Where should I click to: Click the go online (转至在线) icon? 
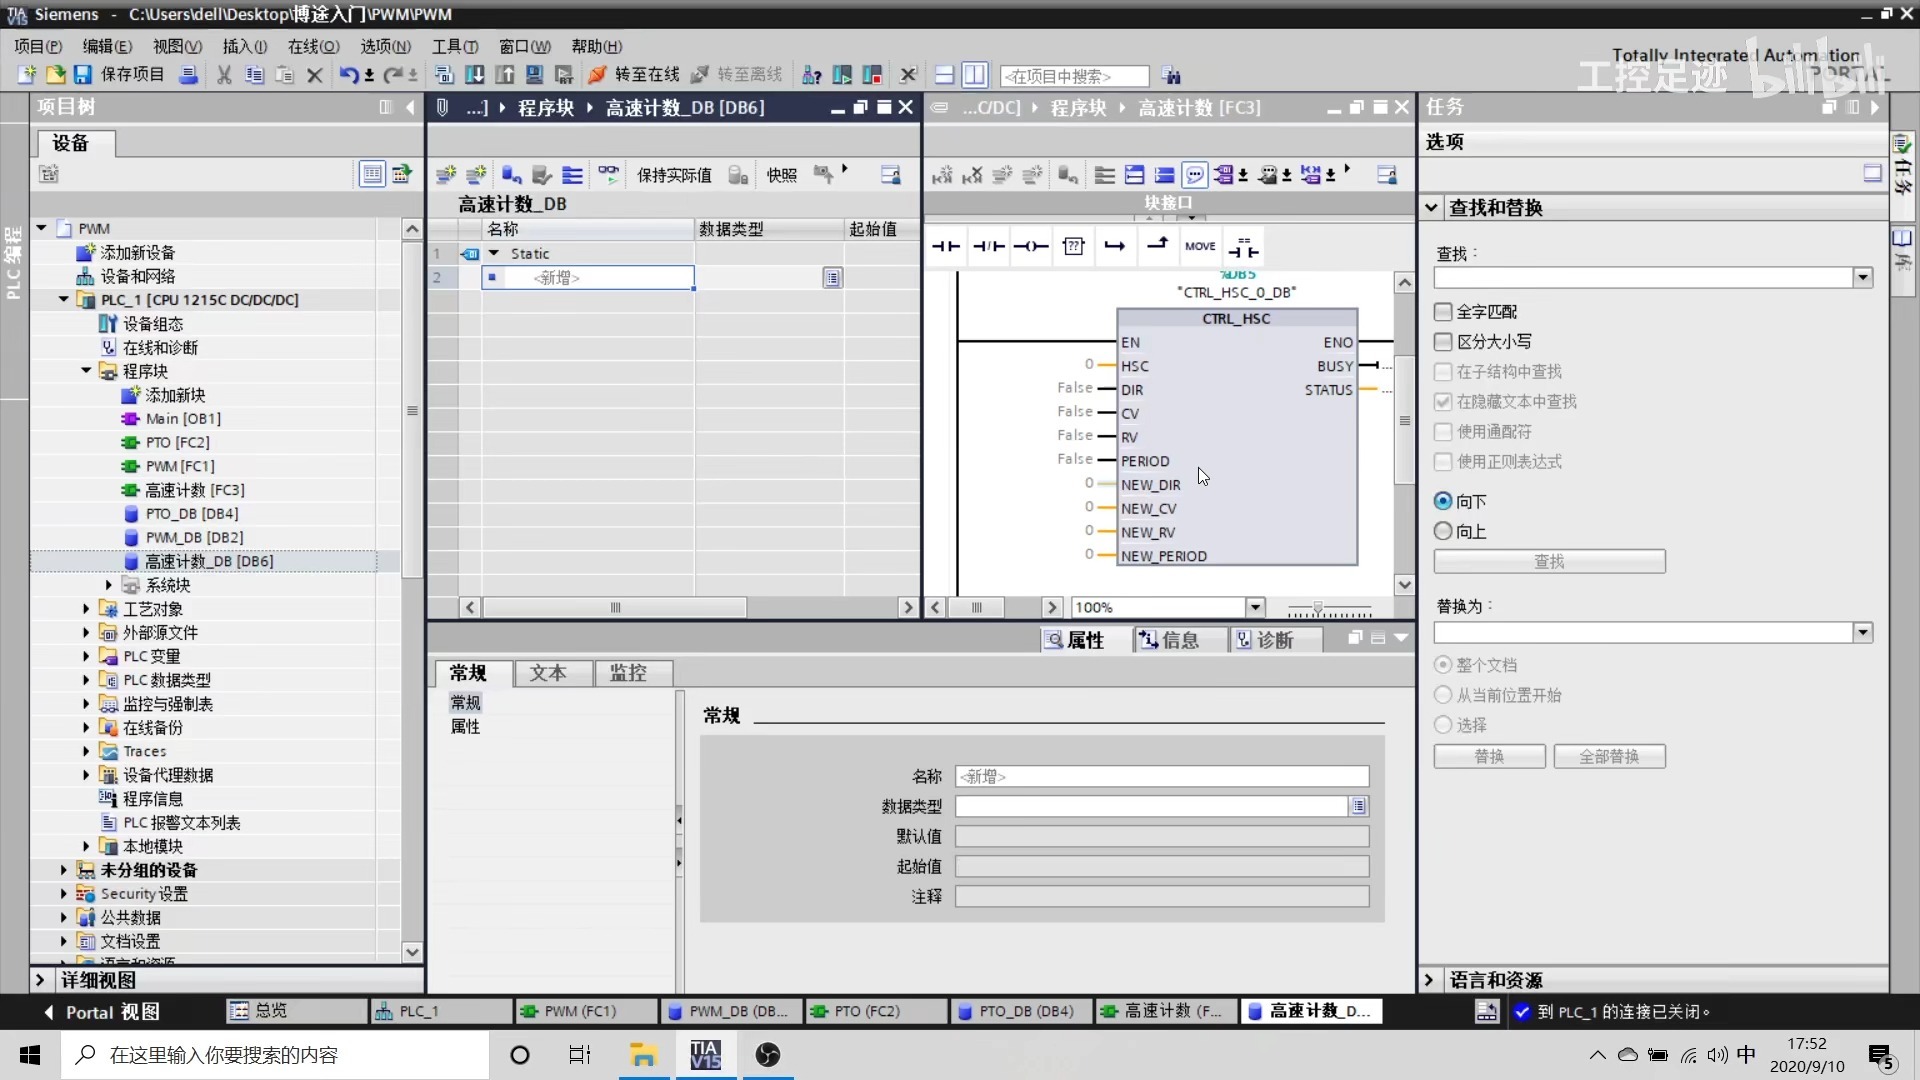[597, 75]
